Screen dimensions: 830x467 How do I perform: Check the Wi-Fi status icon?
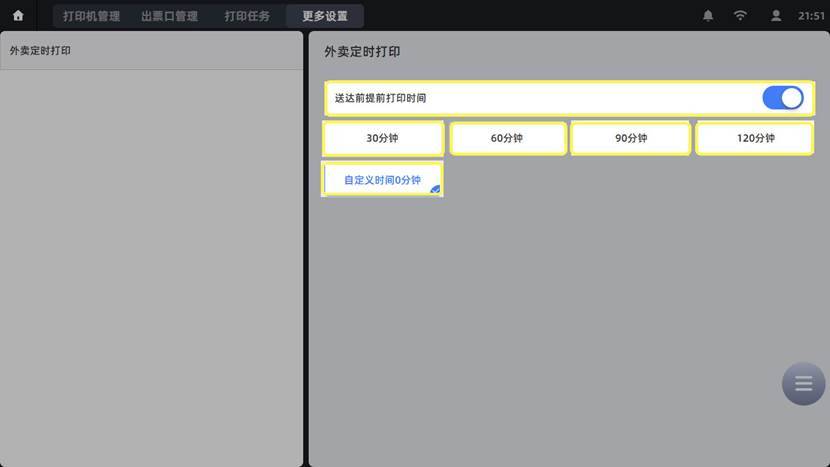pos(740,15)
